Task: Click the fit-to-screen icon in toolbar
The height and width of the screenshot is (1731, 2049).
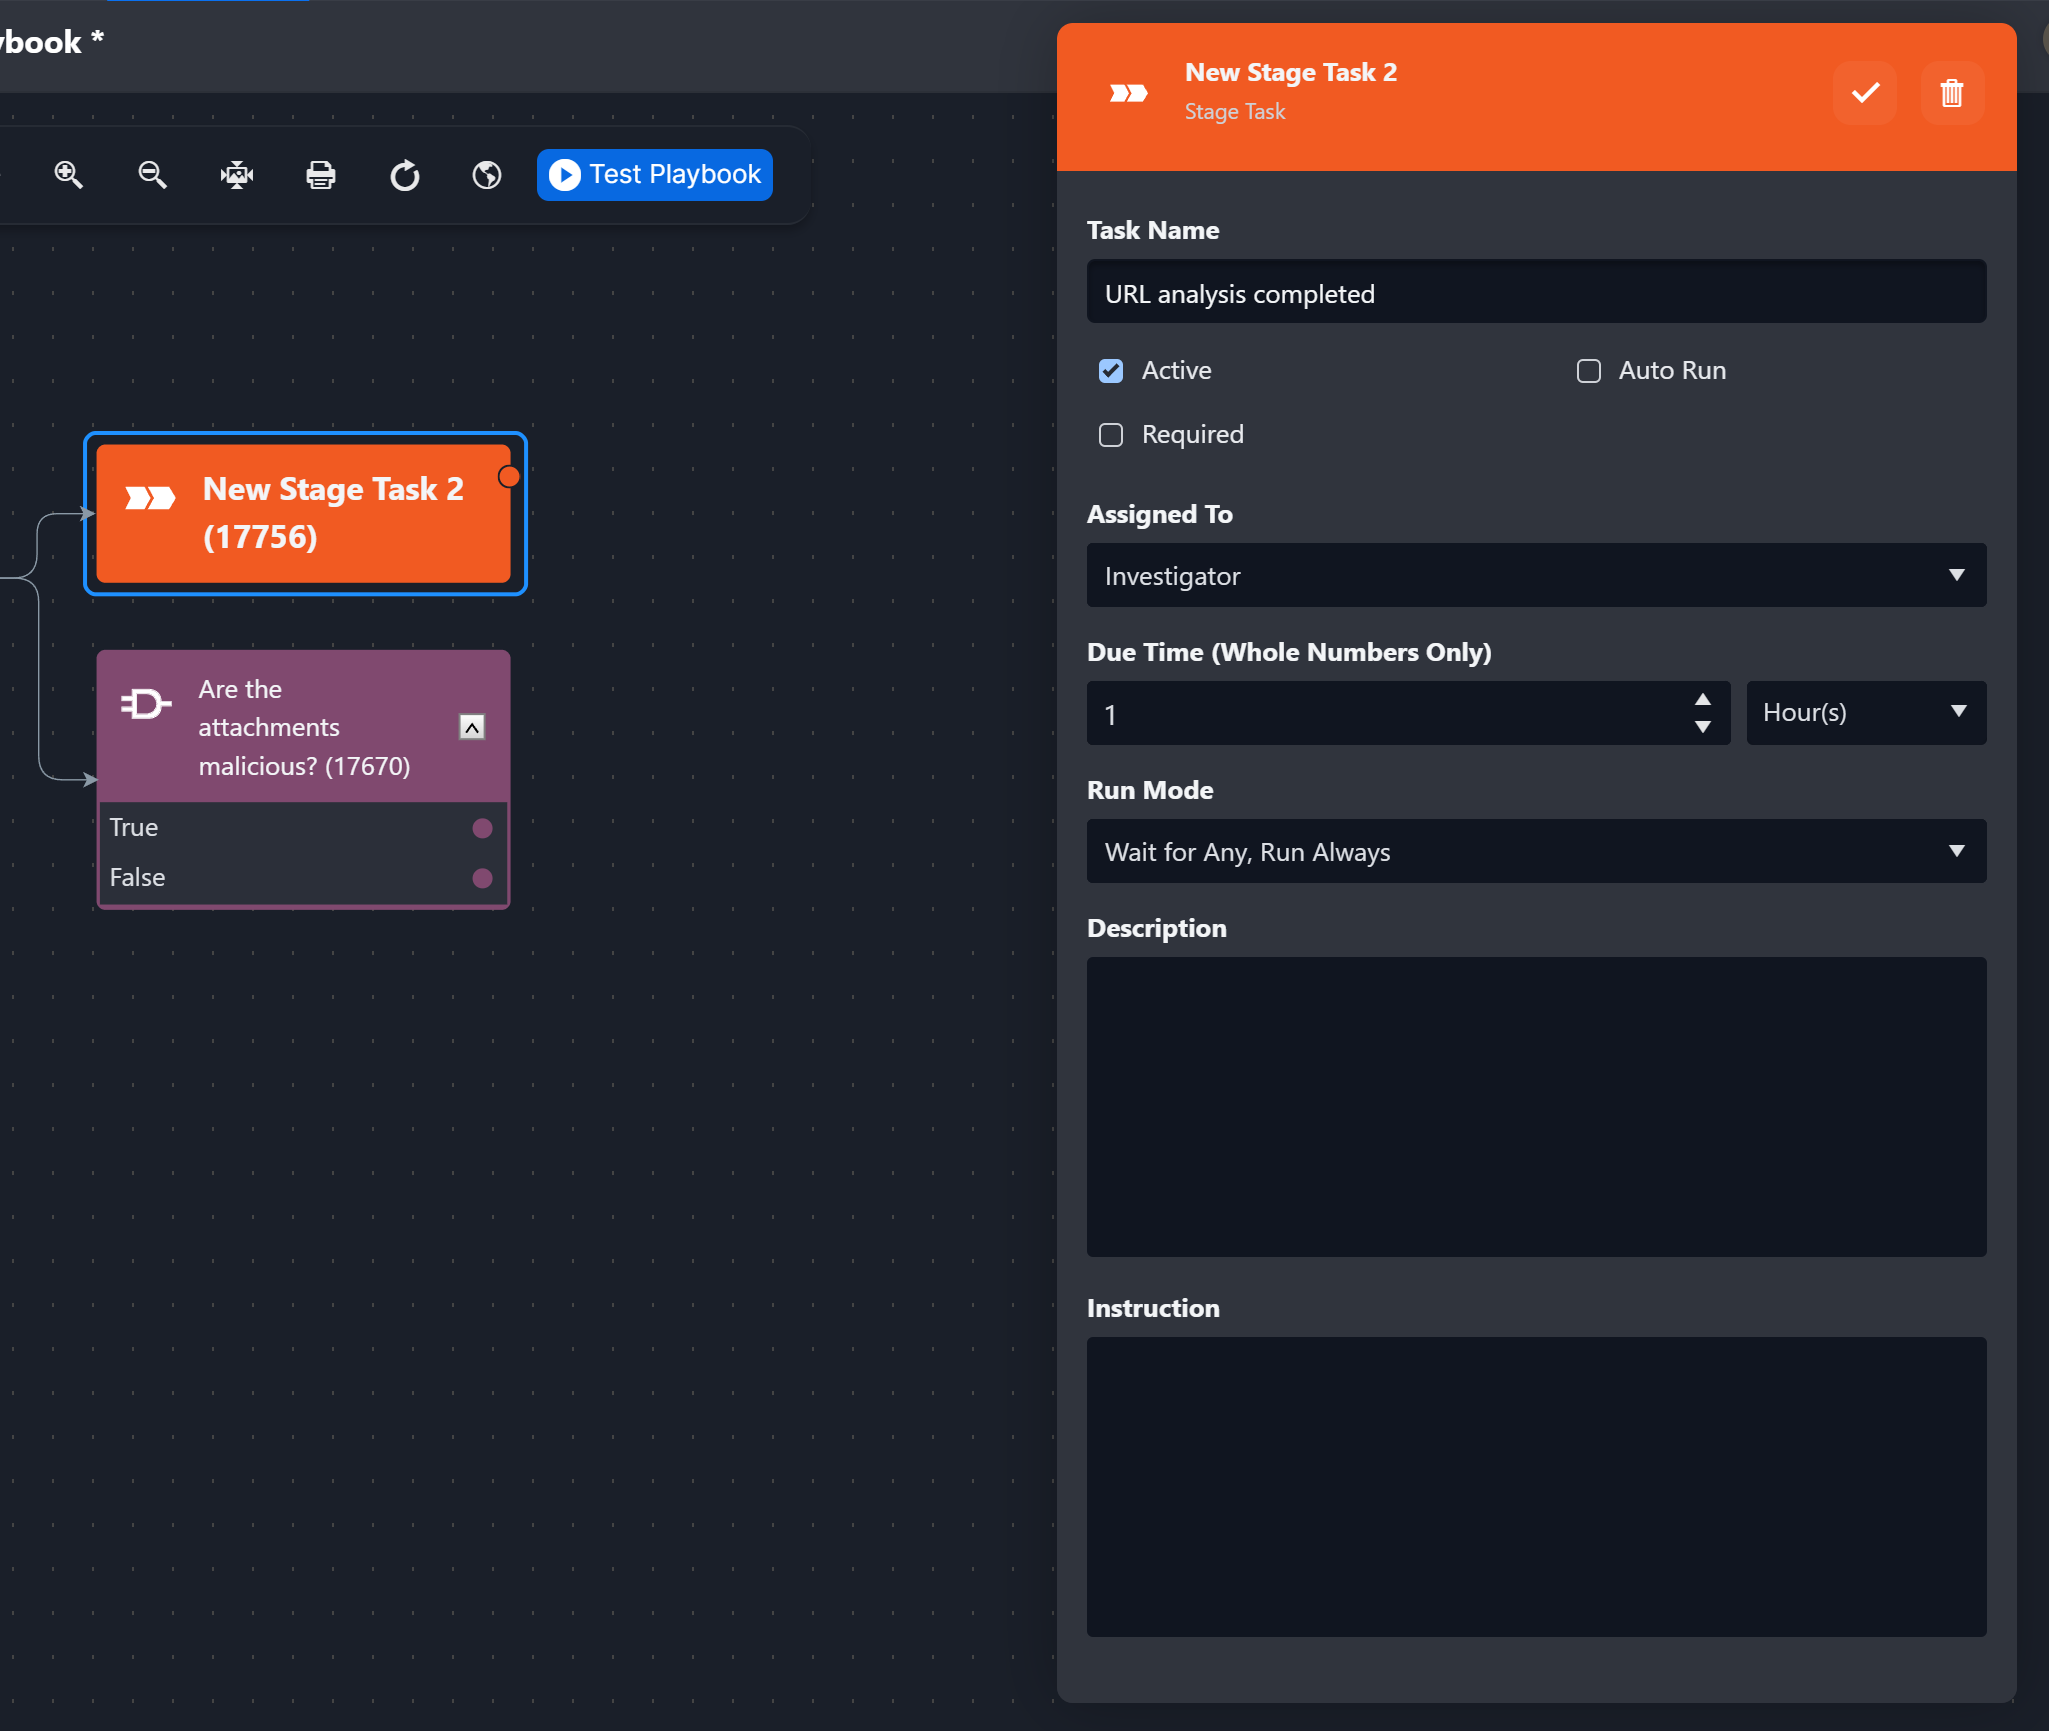Action: click(237, 175)
